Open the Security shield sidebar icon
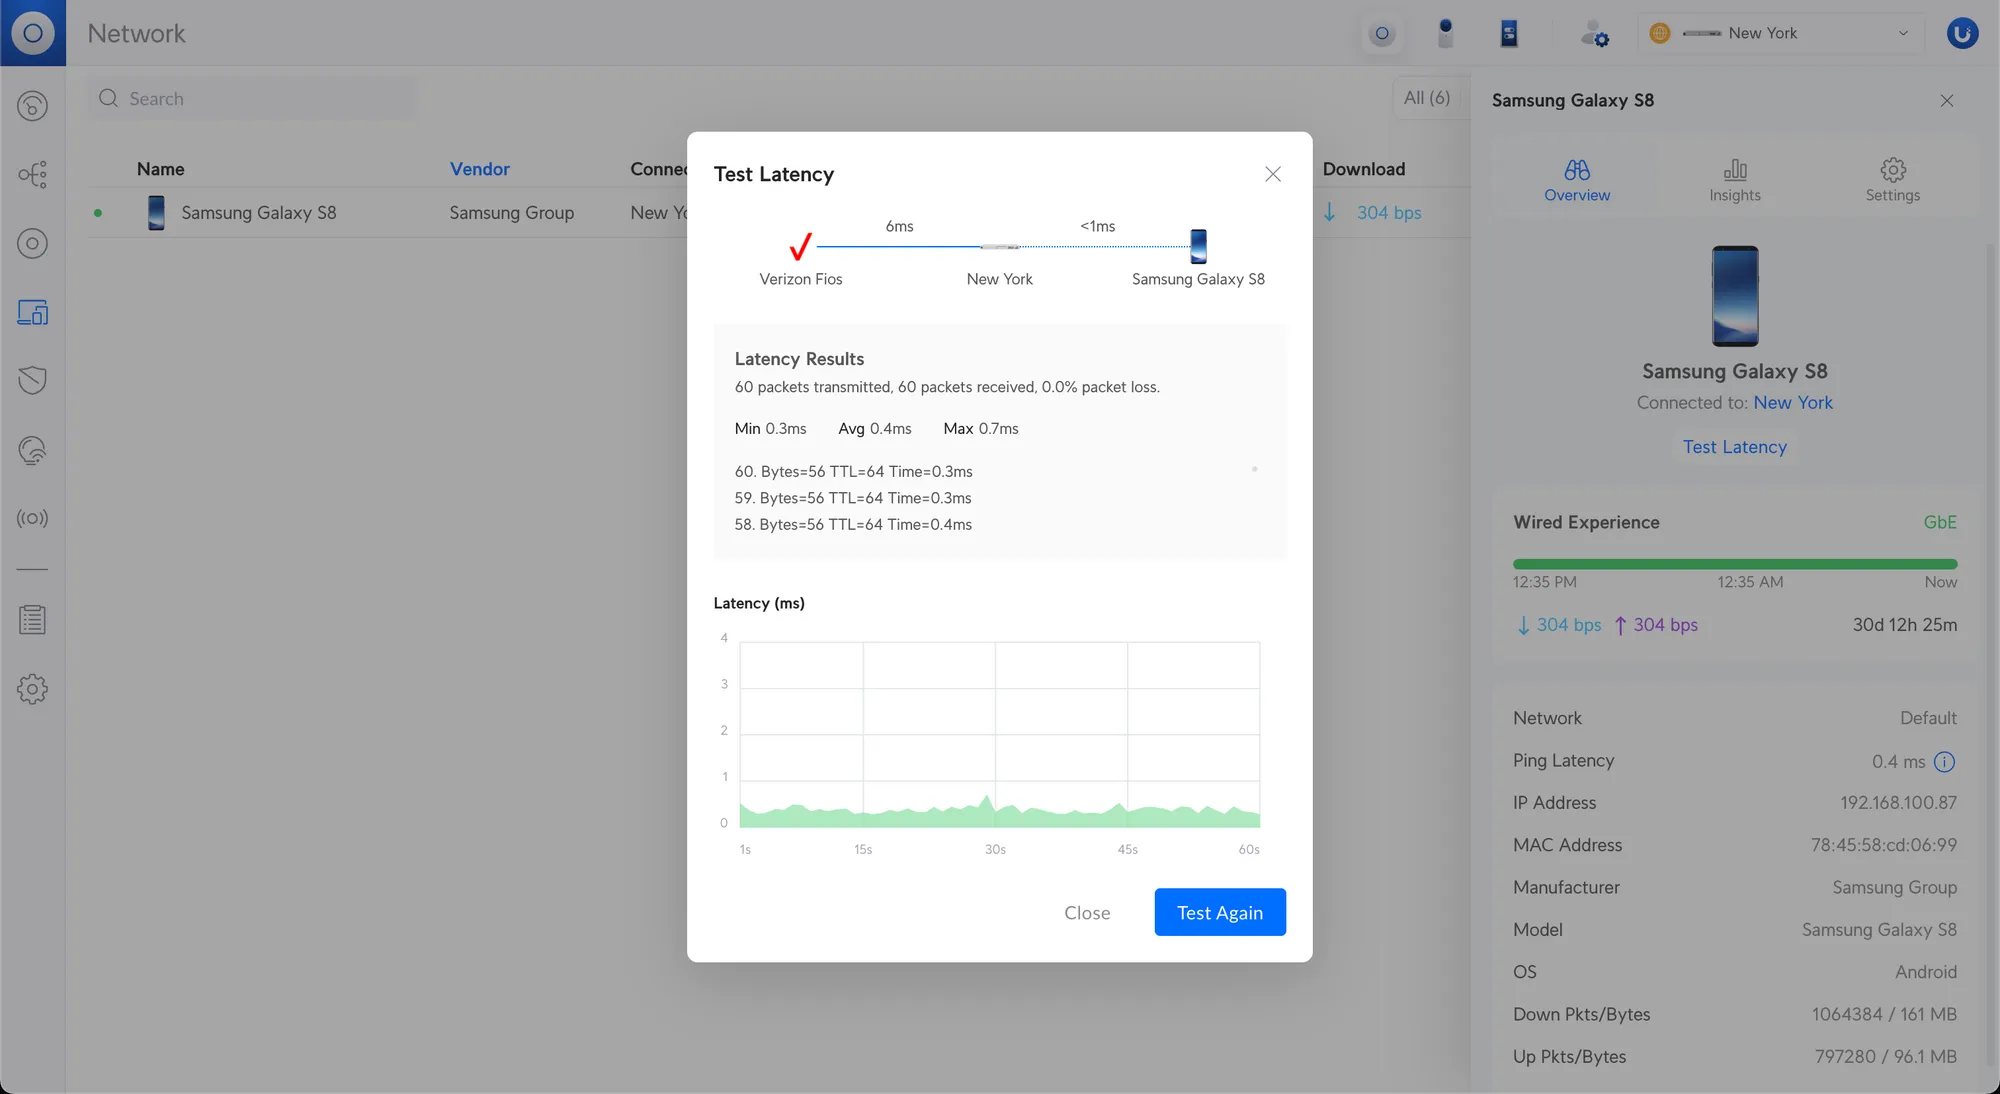2000x1094 pixels. coord(32,380)
